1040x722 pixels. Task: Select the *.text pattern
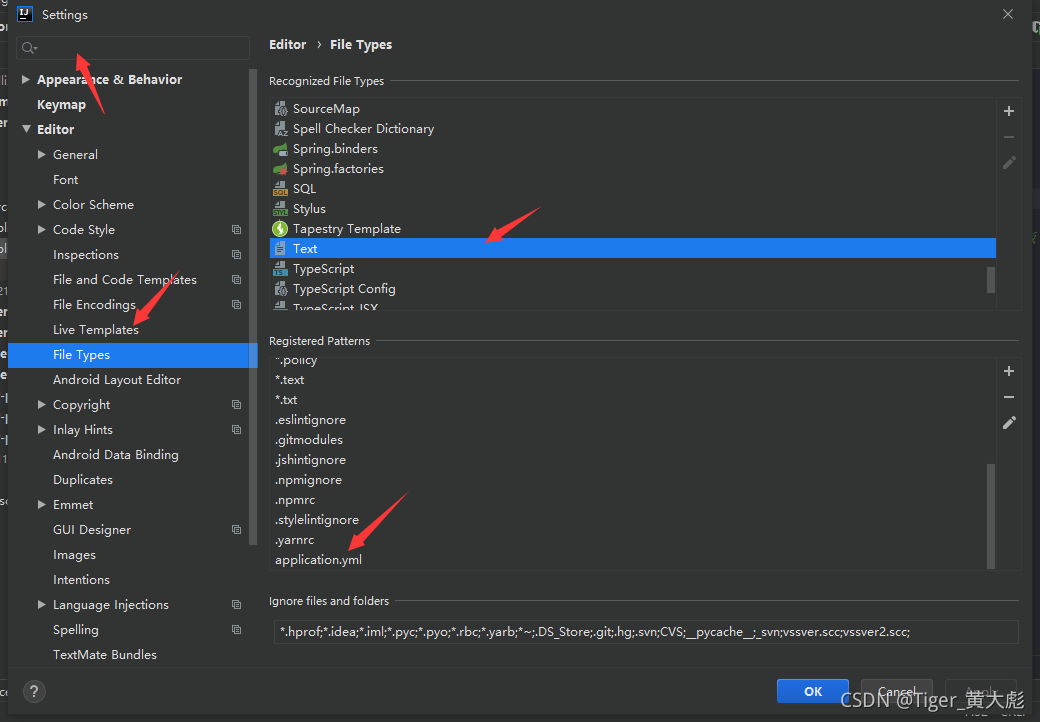289,380
